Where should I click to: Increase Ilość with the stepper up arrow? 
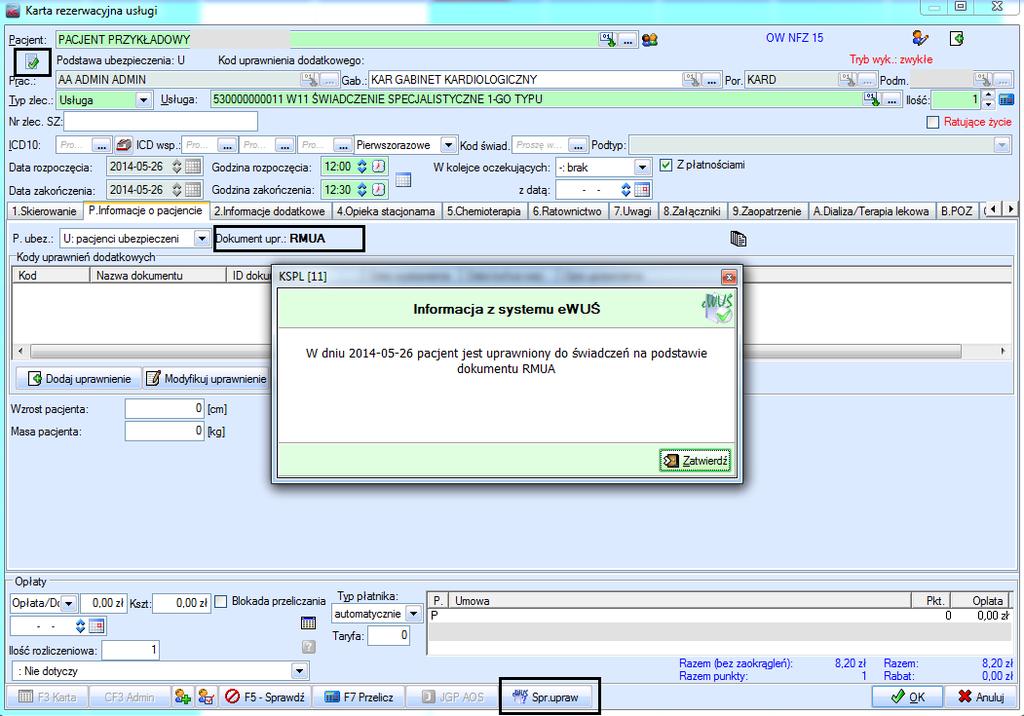(x=988, y=95)
